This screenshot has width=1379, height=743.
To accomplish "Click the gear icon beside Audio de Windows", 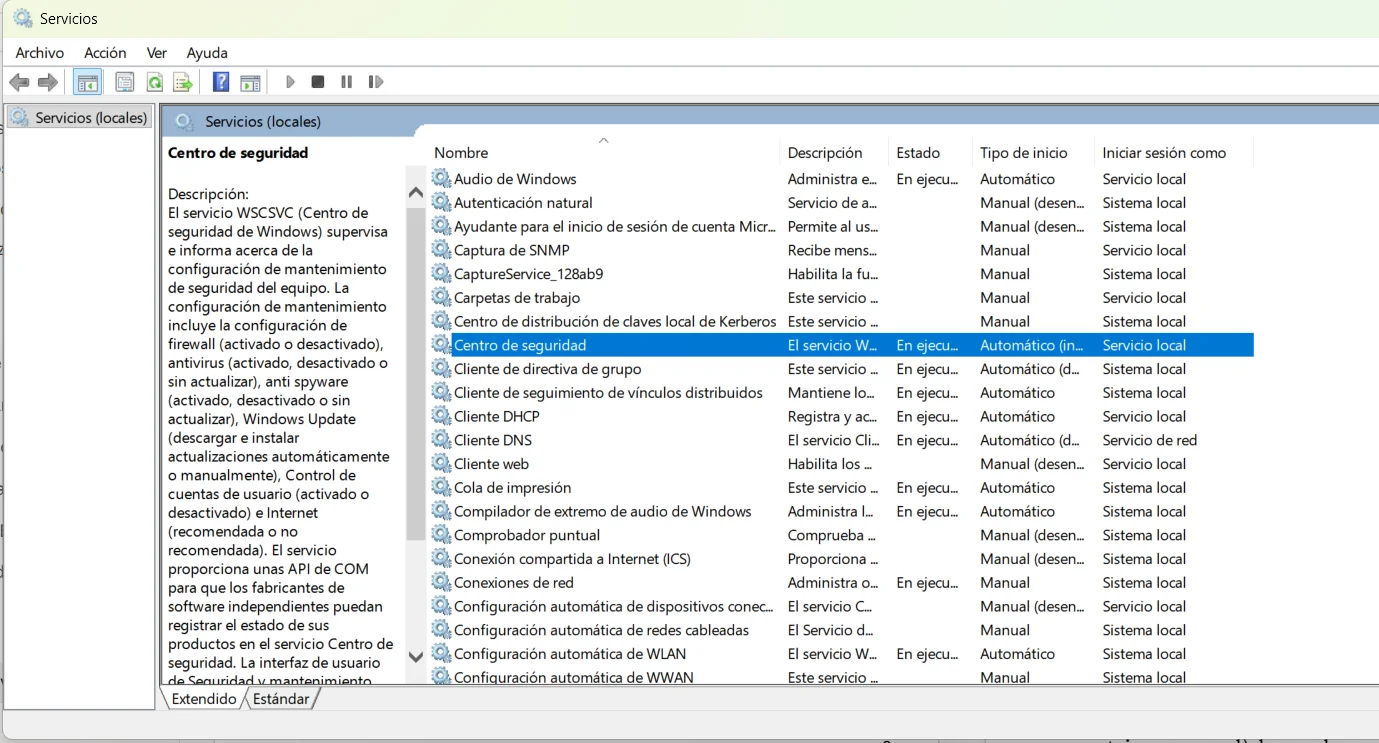I will (x=441, y=178).
